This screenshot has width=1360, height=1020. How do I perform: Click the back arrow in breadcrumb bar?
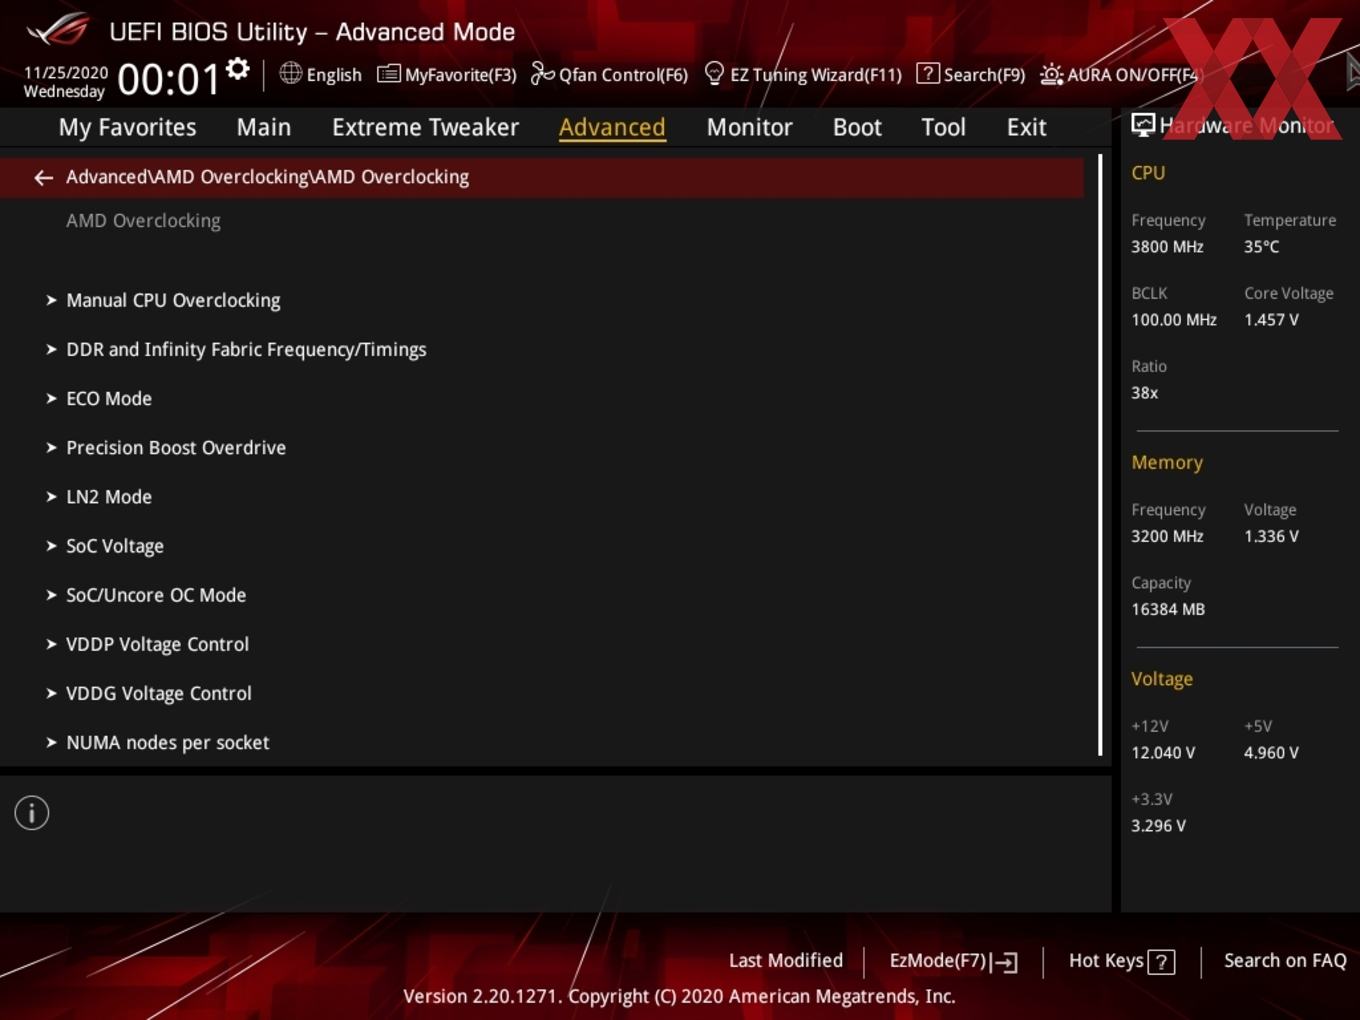43,178
